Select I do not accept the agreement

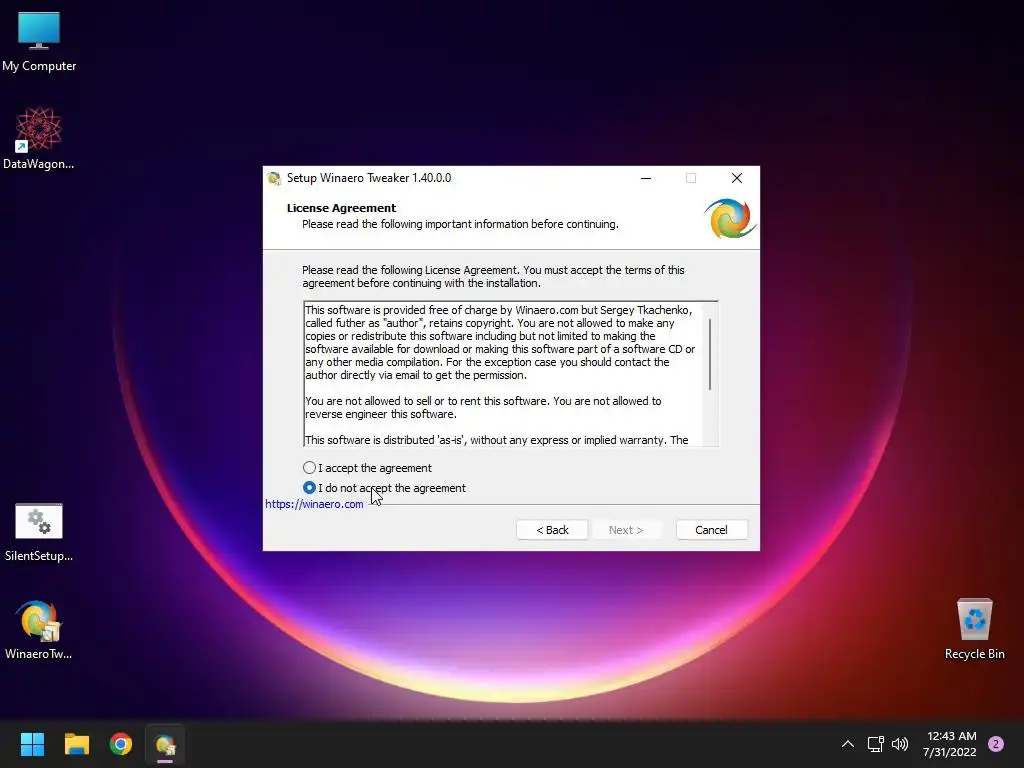pyautogui.click(x=385, y=488)
